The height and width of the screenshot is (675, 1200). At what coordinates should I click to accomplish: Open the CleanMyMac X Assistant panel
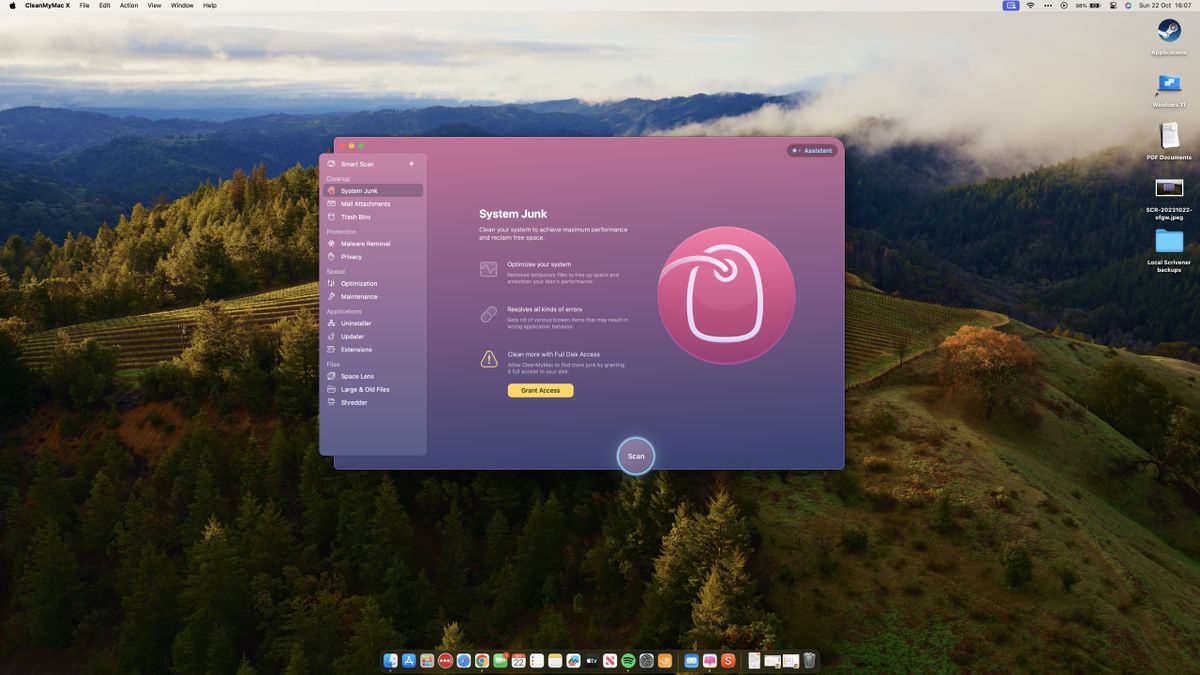point(814,150)
